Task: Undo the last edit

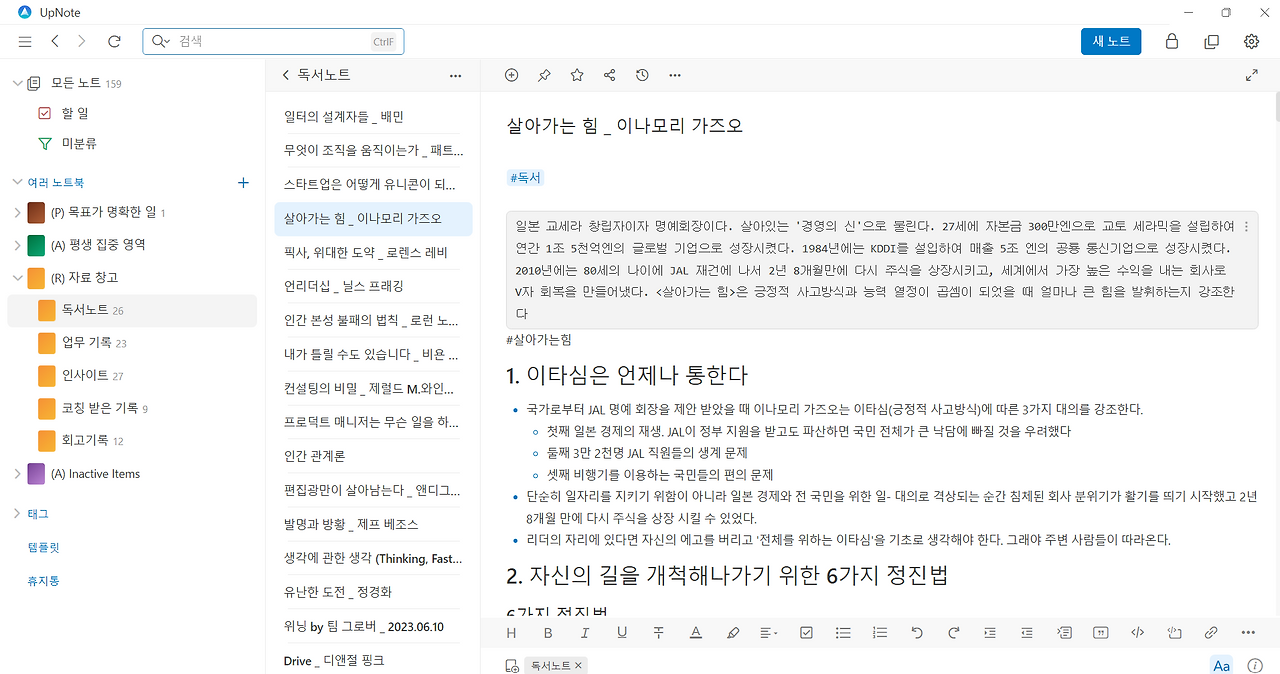Action: click(x=917, y=632)
